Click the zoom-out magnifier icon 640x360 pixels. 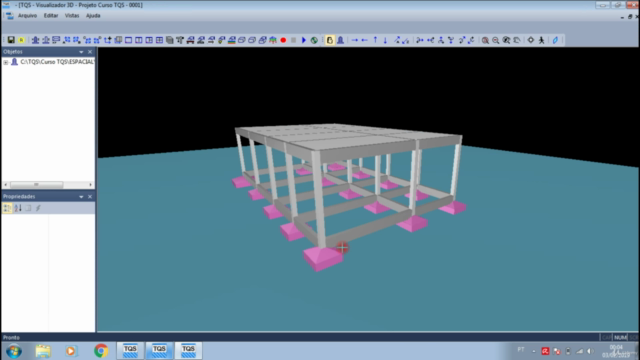point(496,40)
